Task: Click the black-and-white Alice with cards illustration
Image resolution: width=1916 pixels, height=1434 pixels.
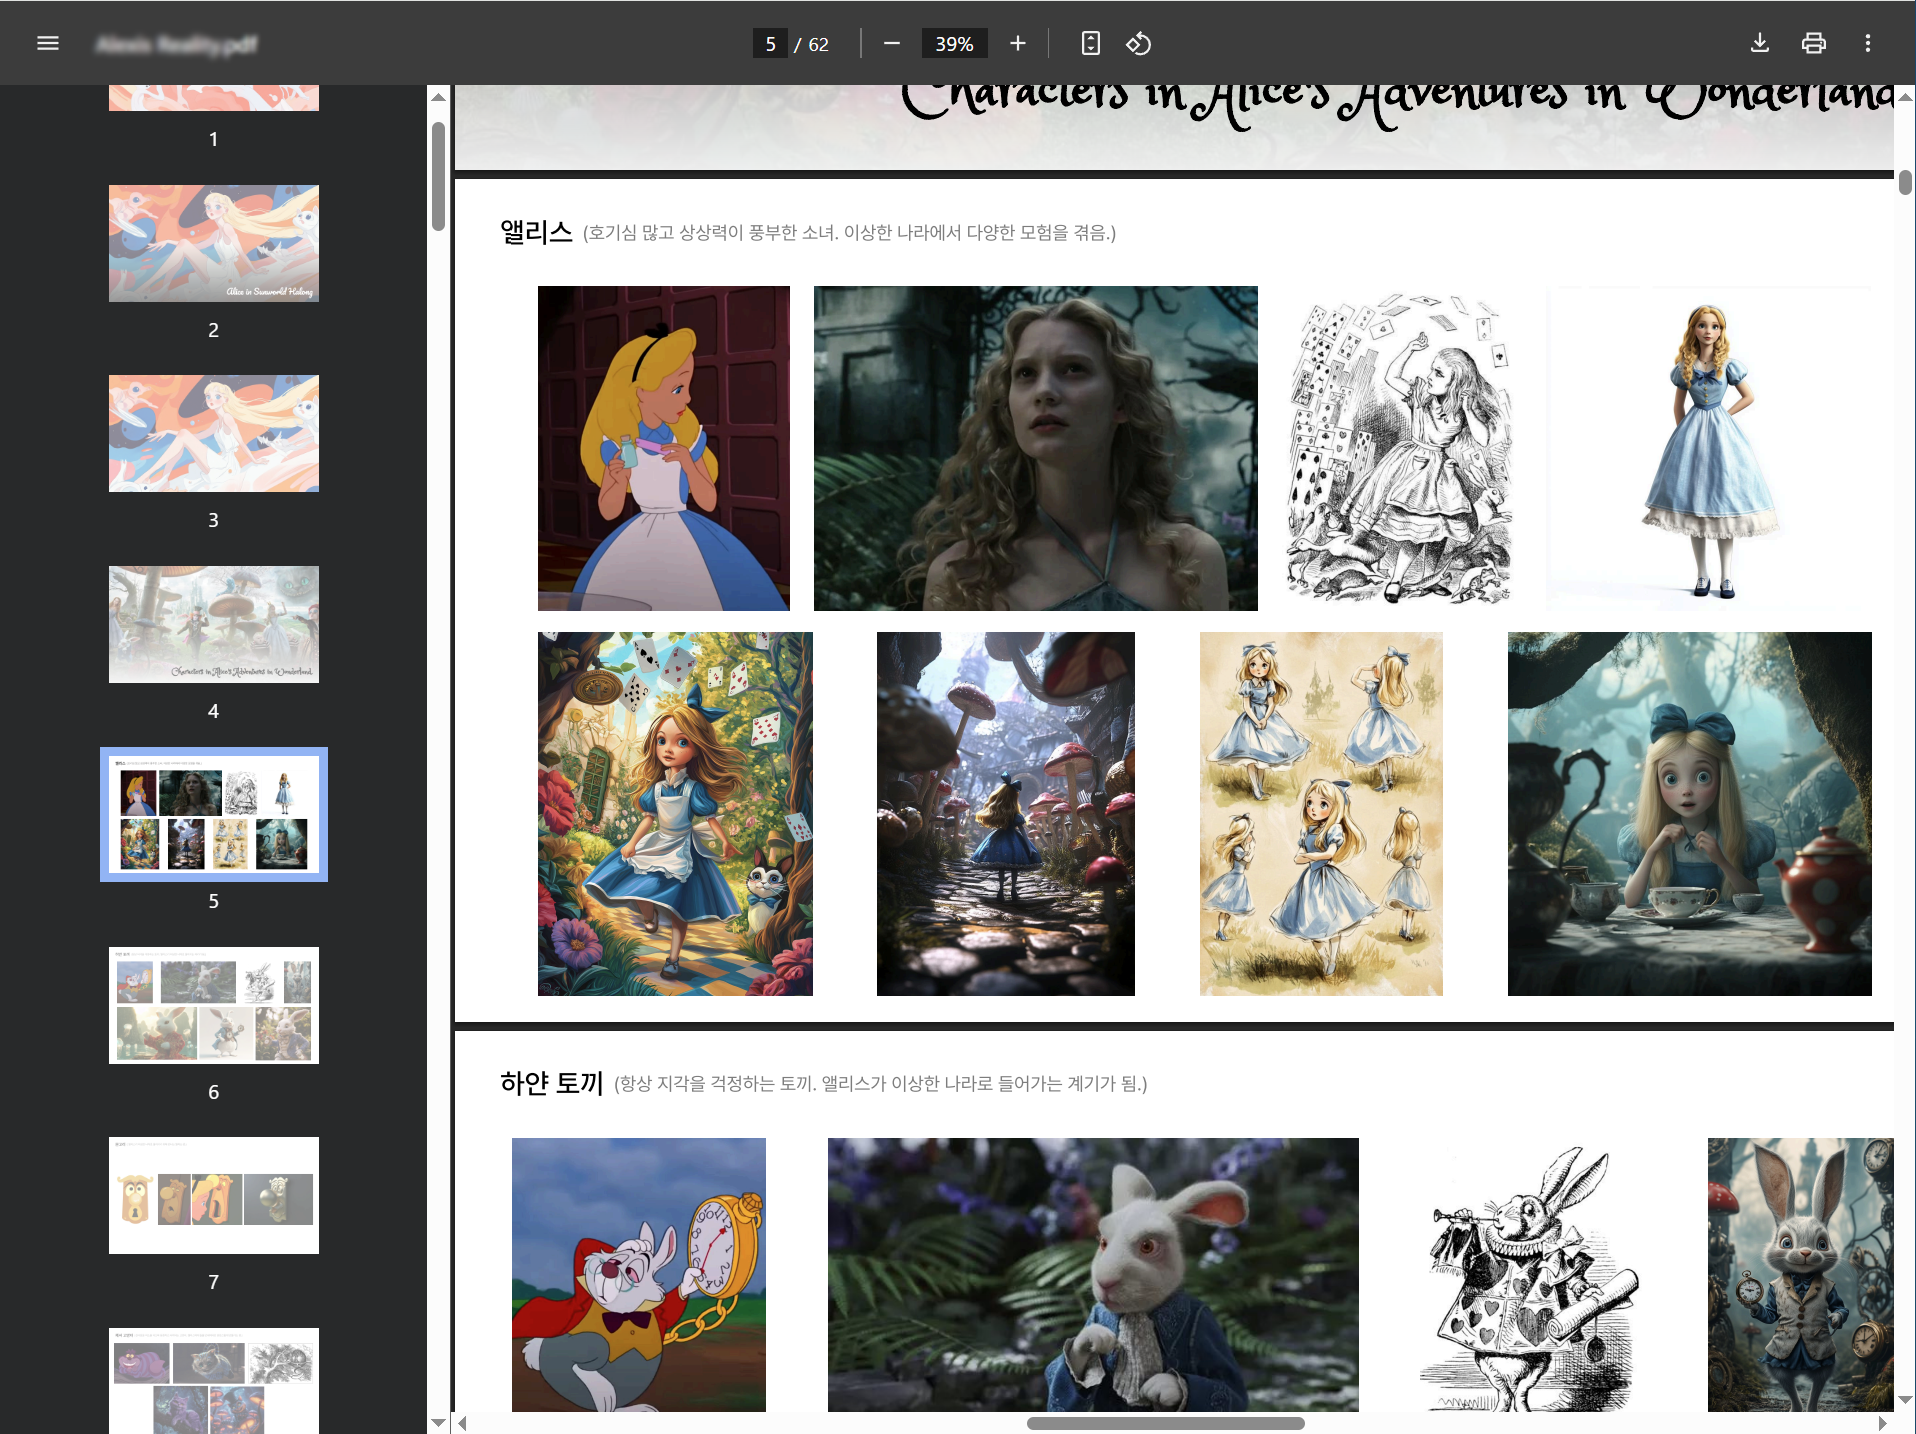Action: pyautogui.click(x=1400, y=448)
